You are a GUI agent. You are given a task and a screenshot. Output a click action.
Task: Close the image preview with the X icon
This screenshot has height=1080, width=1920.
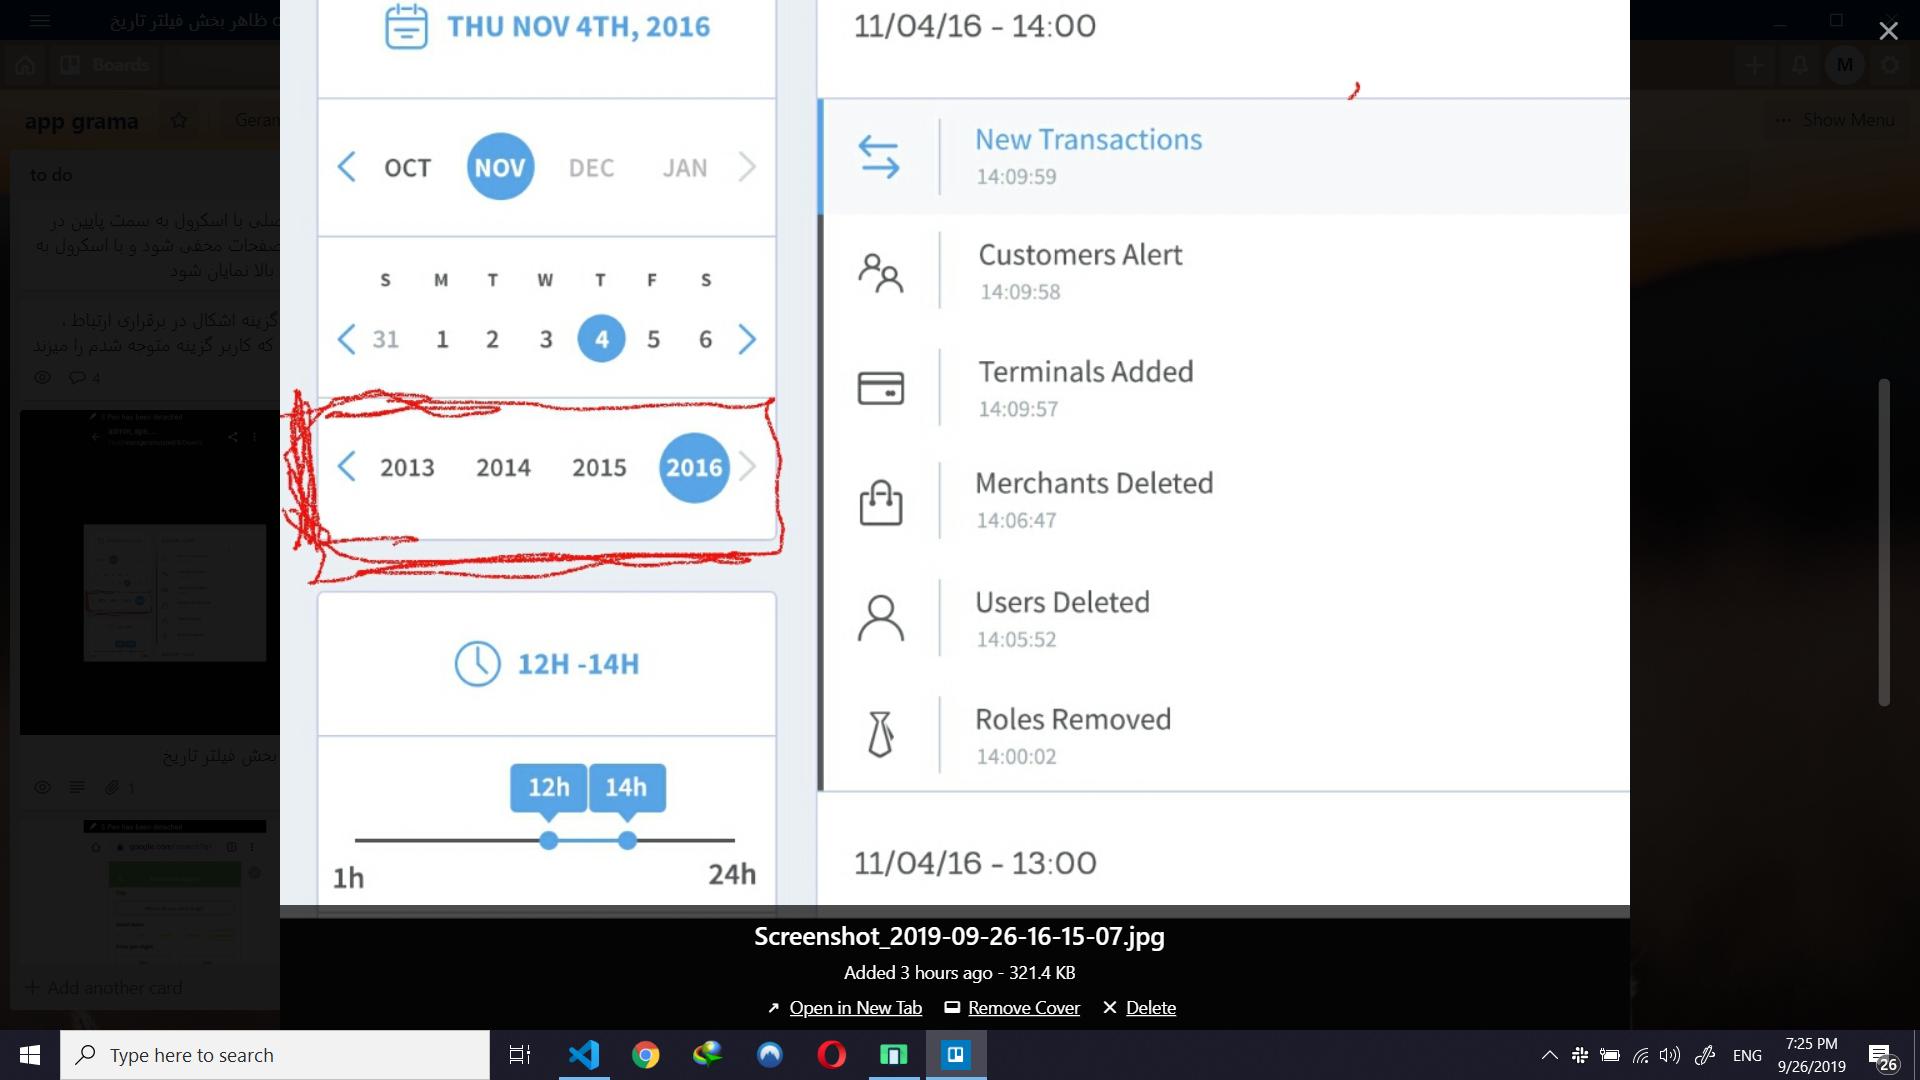(1888, 31)
